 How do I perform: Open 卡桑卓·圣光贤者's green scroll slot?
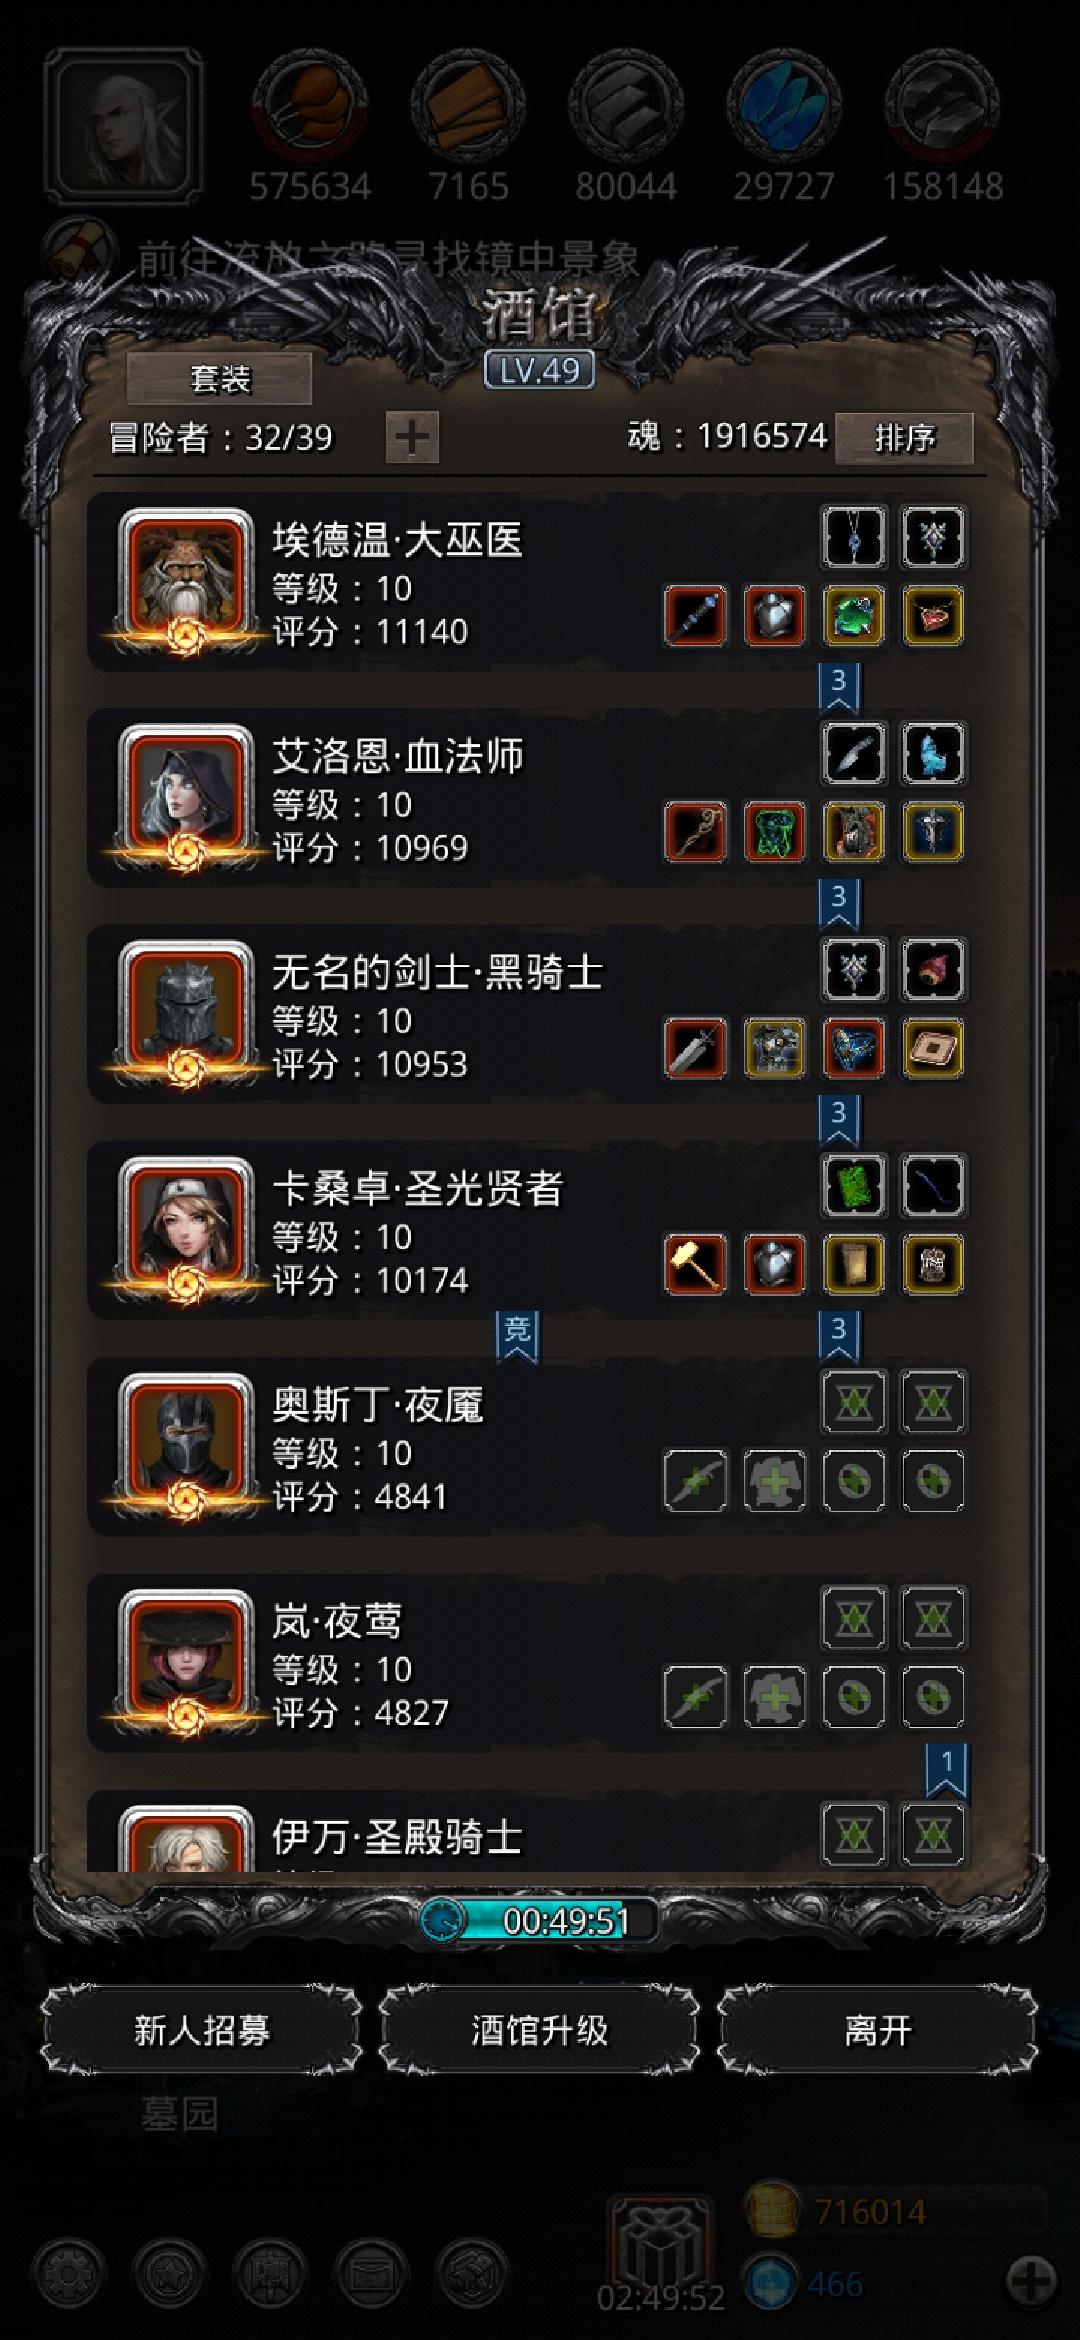coord(854,1186)
